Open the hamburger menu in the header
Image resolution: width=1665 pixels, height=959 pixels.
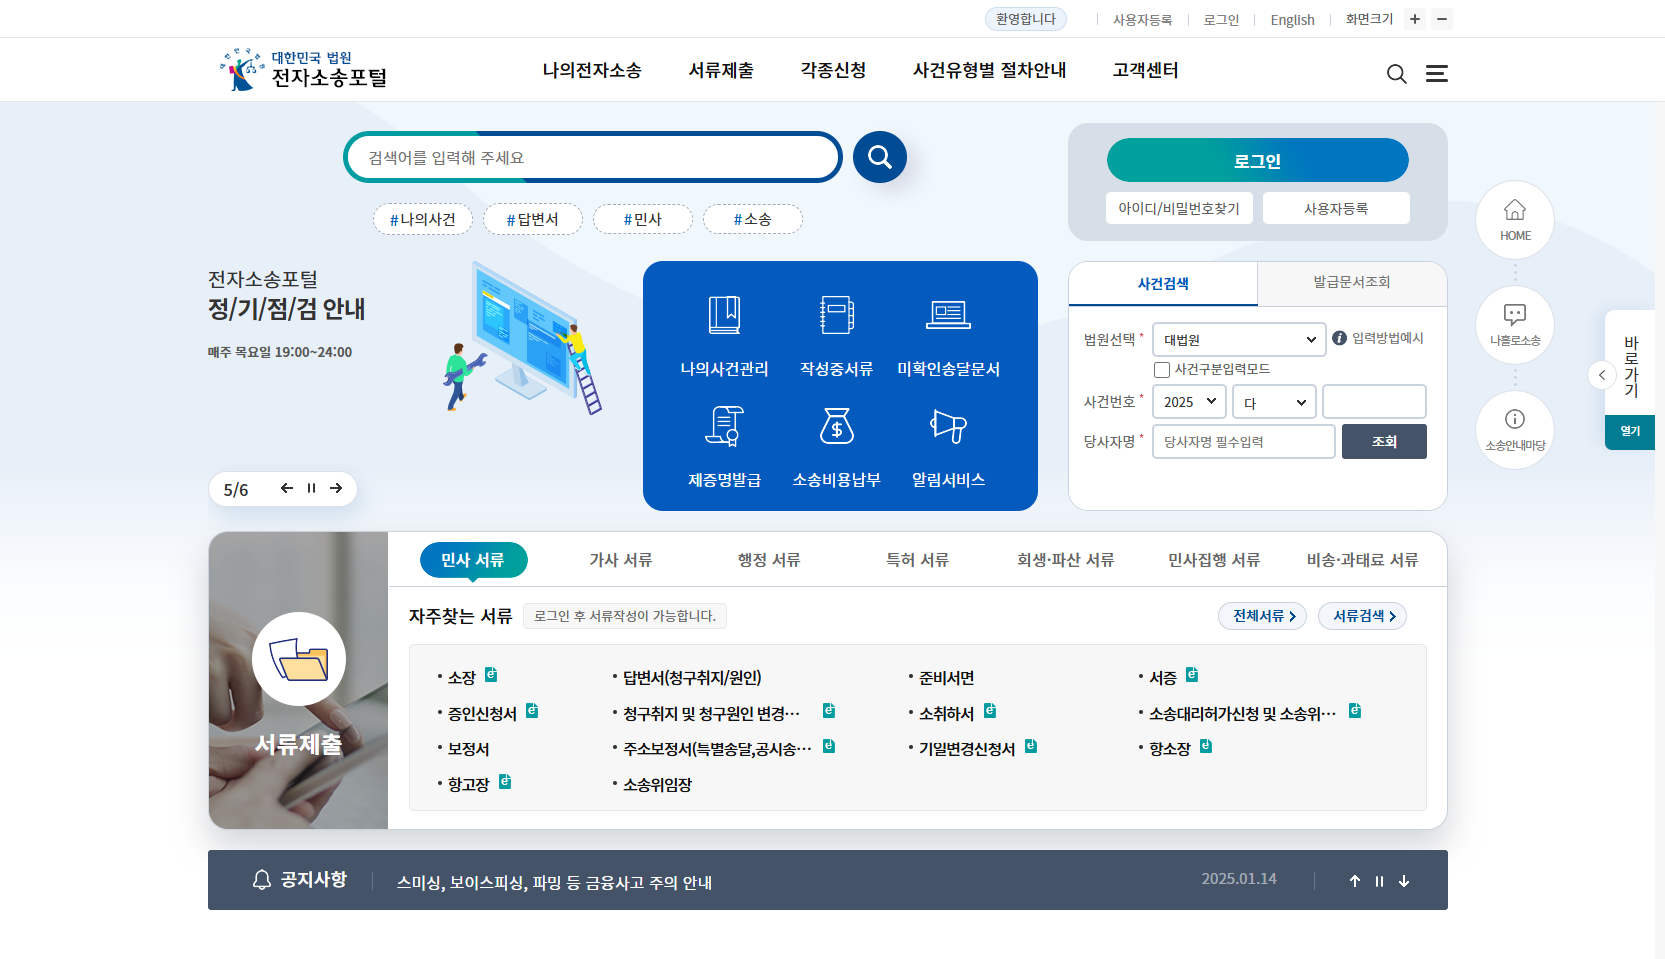[x=1436, y=74]
